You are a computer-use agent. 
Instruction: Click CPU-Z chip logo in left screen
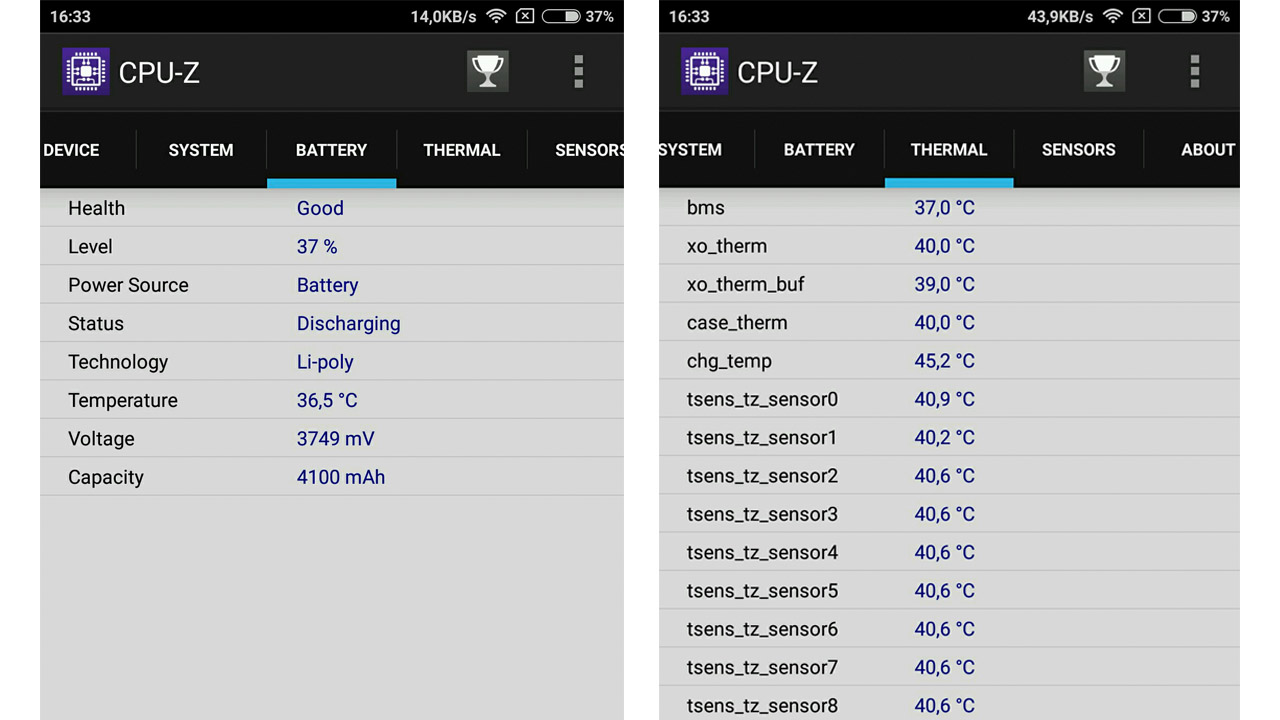86,72
